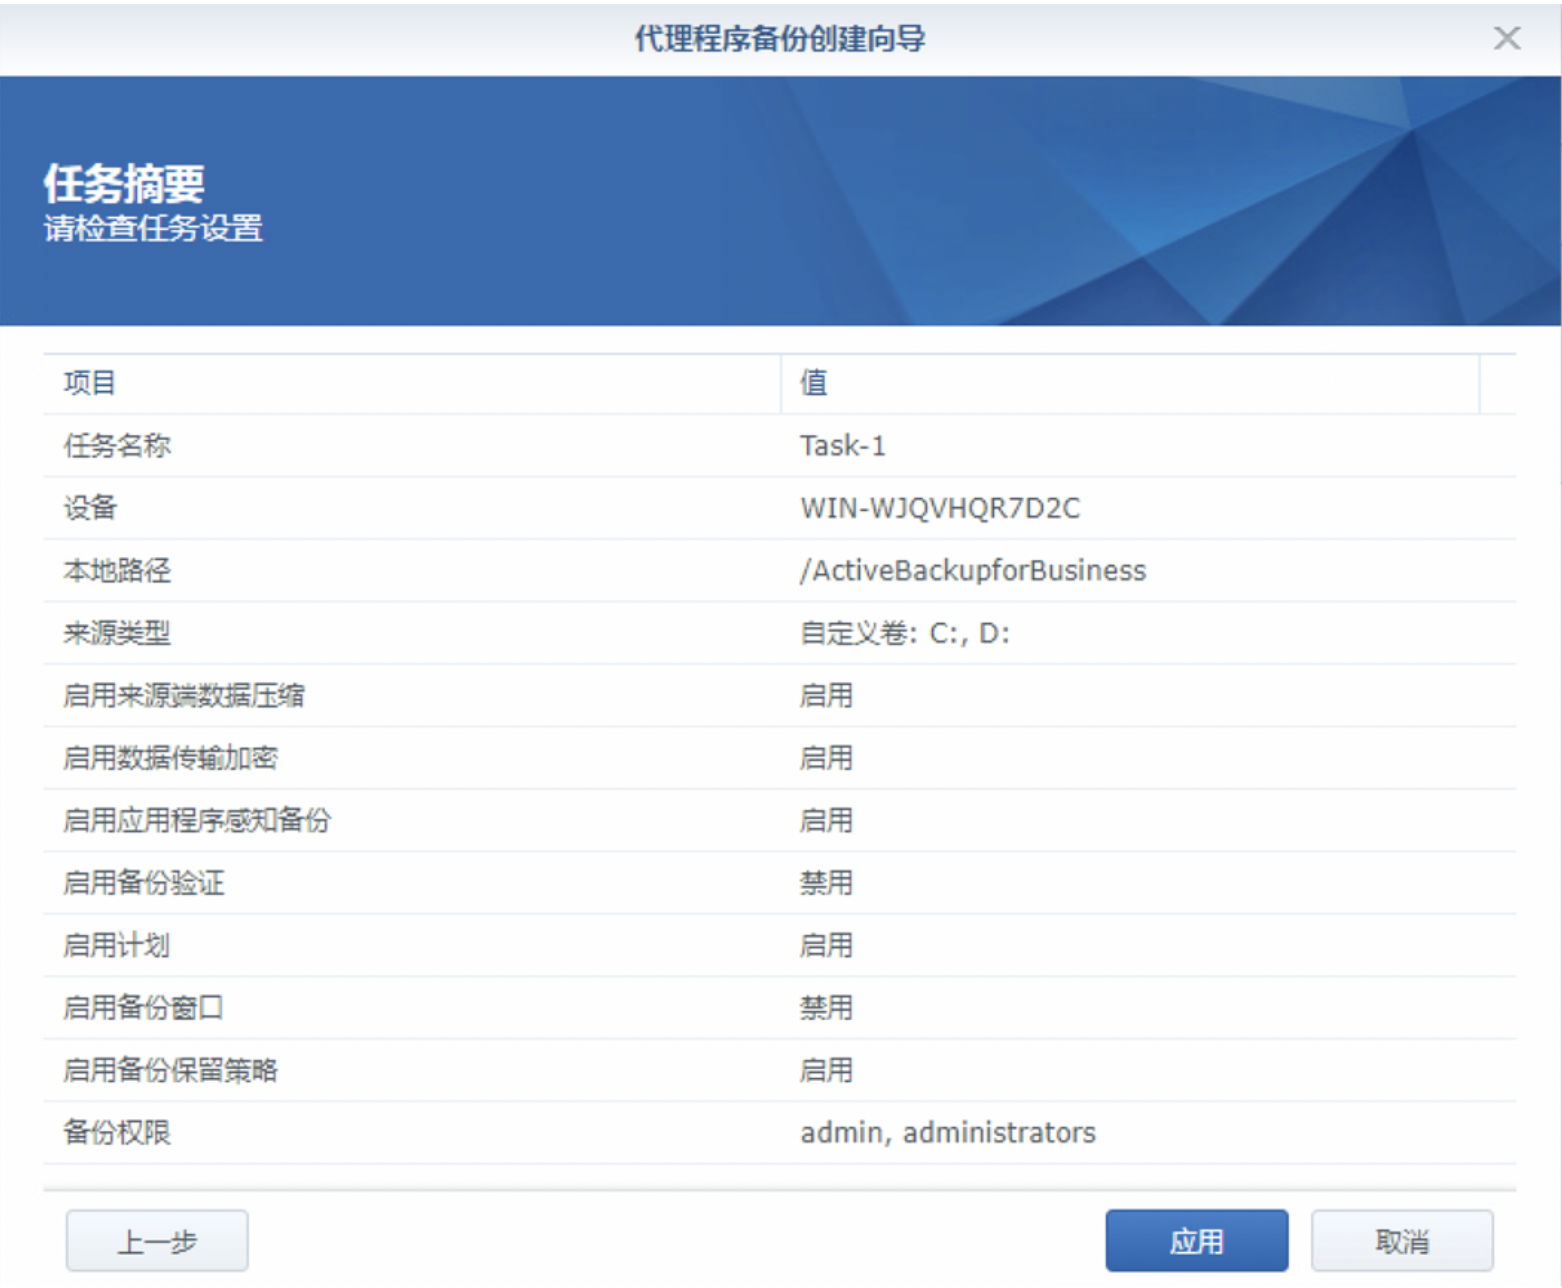The width and height of the screenshot is (1562, 1288).
Task: Click the 值 column header
Action: 812,383
